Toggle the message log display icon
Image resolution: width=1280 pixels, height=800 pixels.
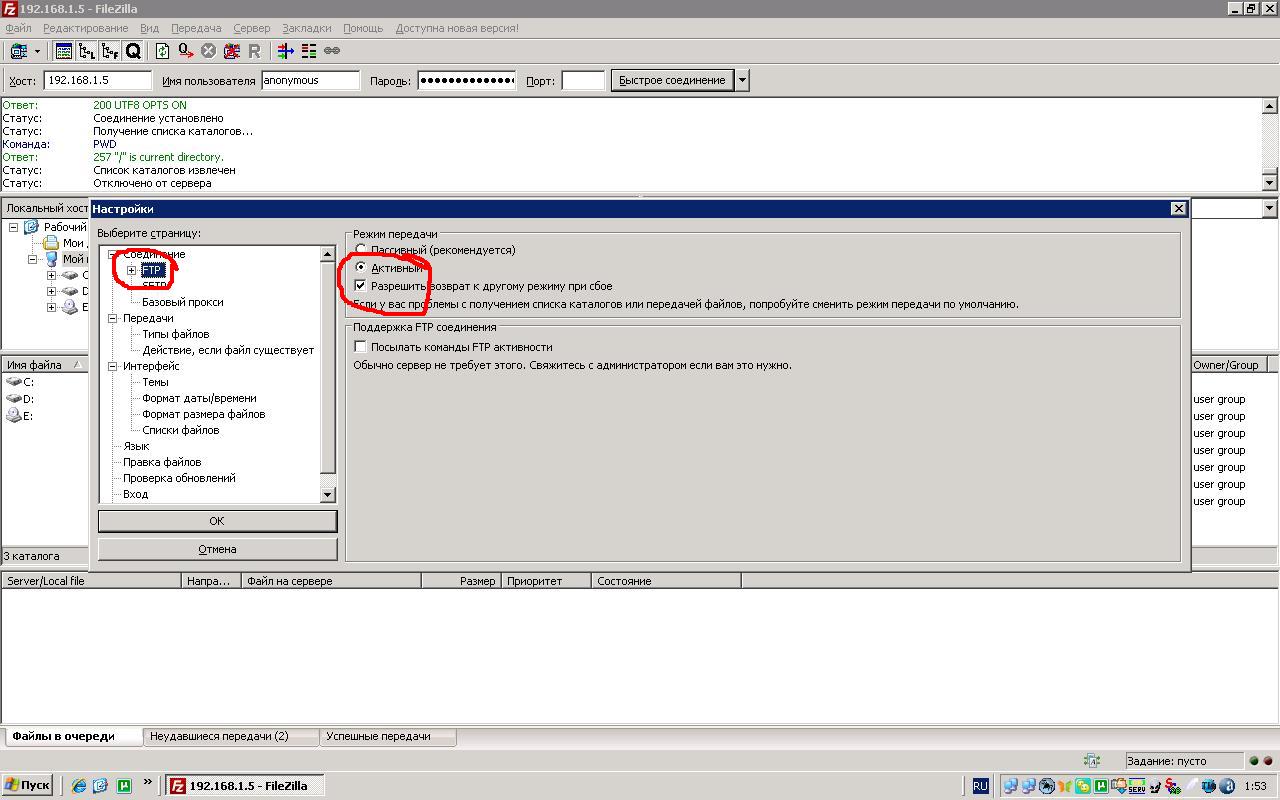[x=64, y=51]
